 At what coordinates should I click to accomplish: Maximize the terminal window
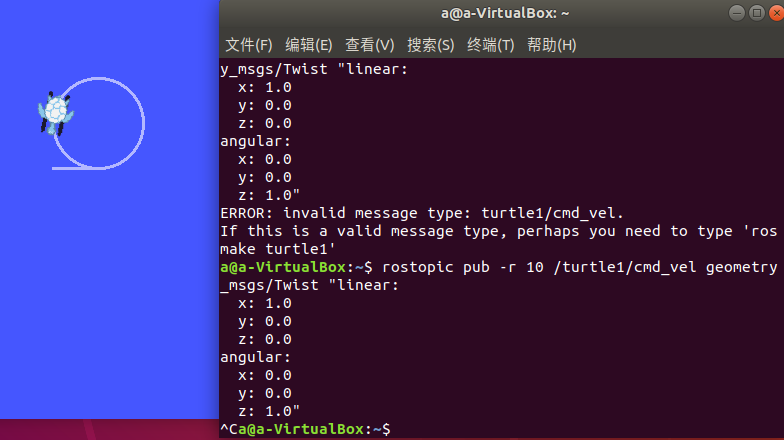click(x=756, y=13)
